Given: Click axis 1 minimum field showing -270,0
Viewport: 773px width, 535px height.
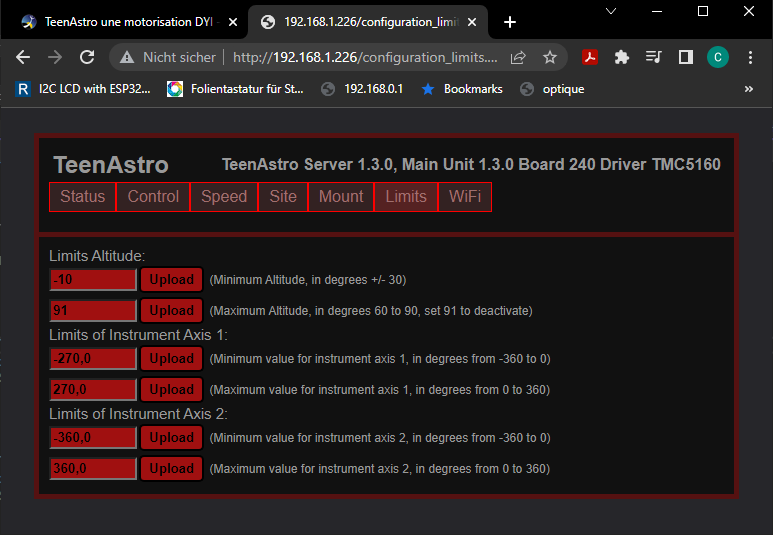Looking at the screenshot, I should 93,358.
